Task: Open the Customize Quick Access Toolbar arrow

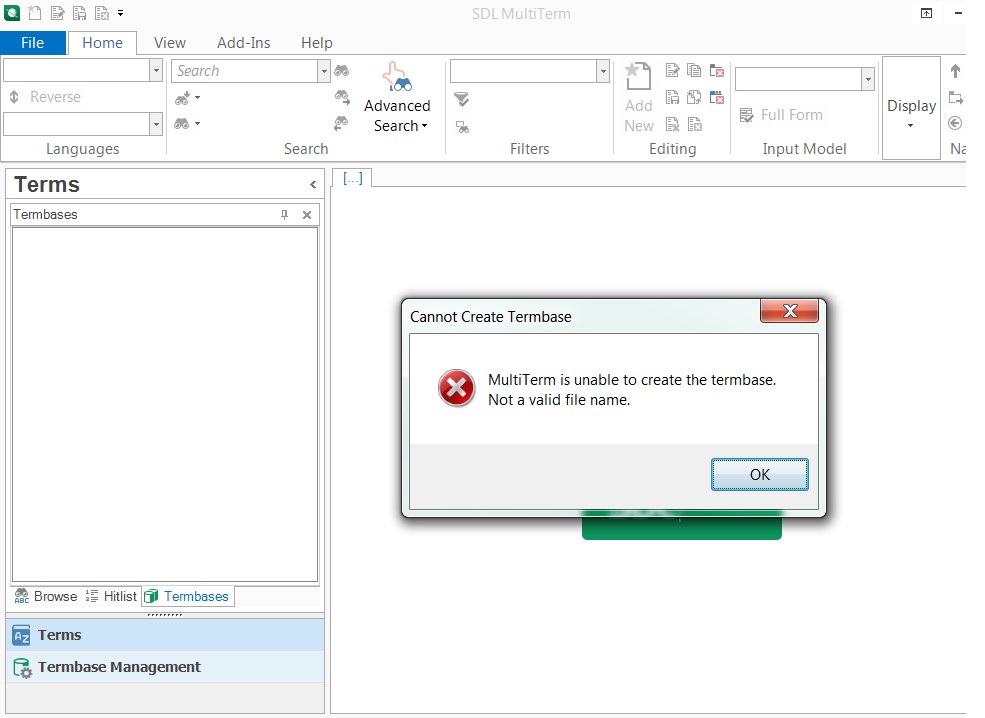Action: click(121, 13)
